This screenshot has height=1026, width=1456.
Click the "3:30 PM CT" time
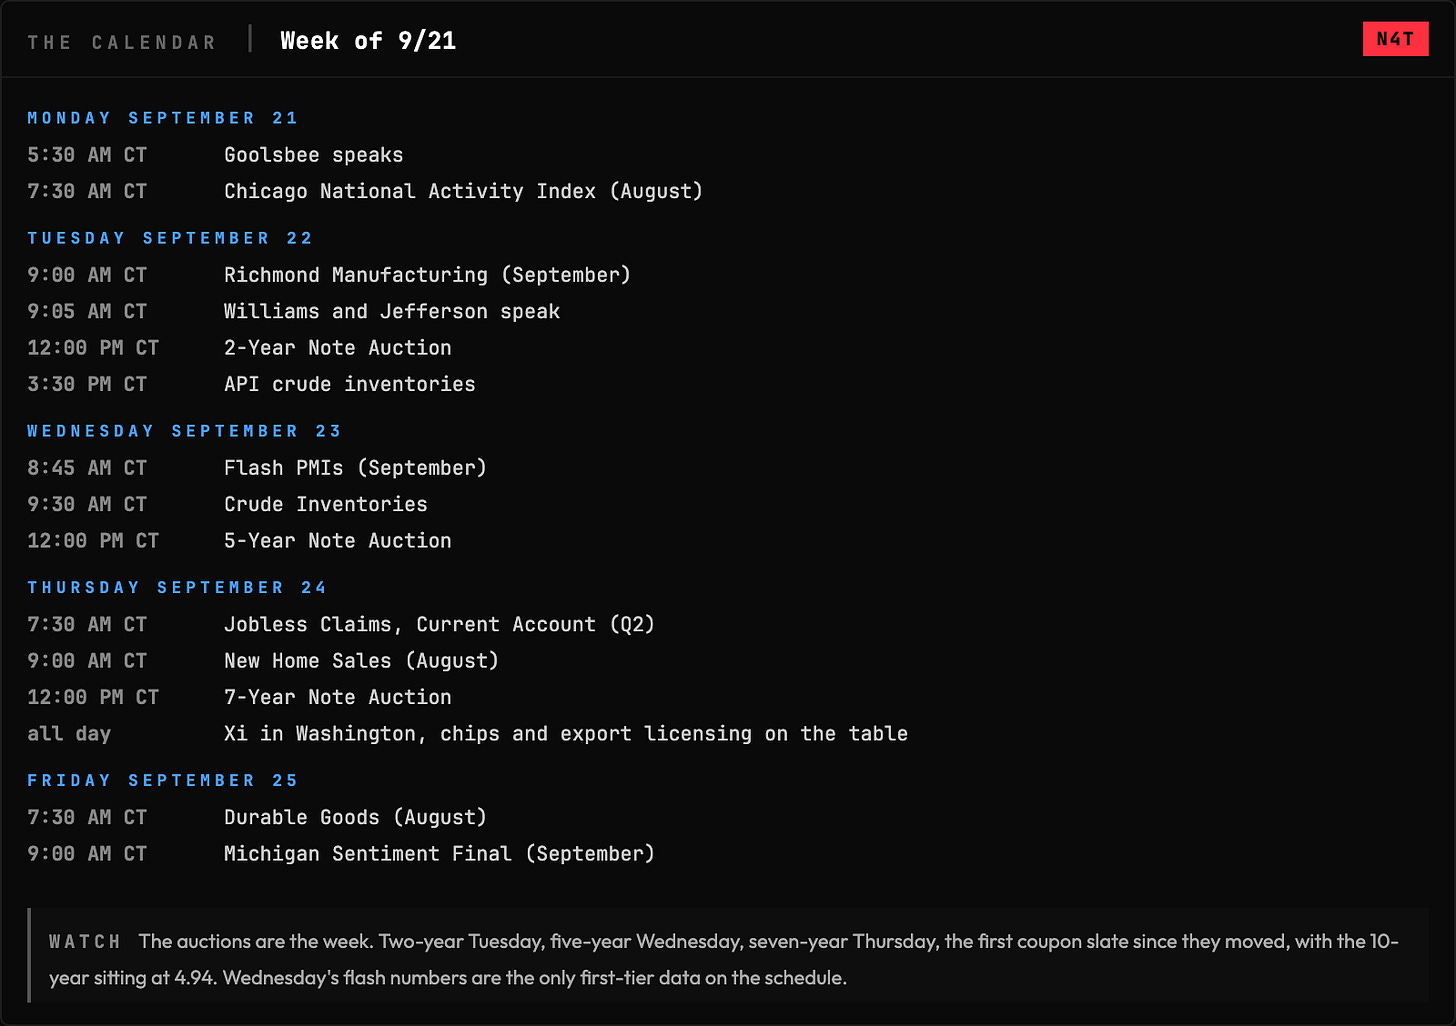coord(87,384)
